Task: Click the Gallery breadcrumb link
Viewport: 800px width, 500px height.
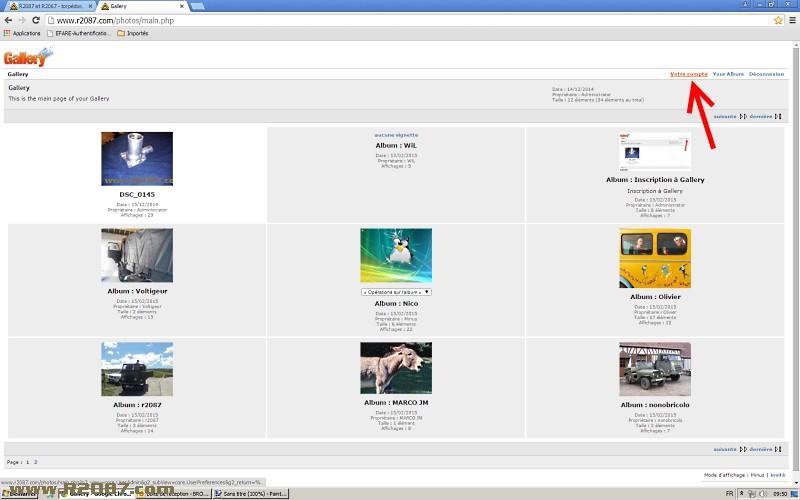Action: (x=18, y=74)
